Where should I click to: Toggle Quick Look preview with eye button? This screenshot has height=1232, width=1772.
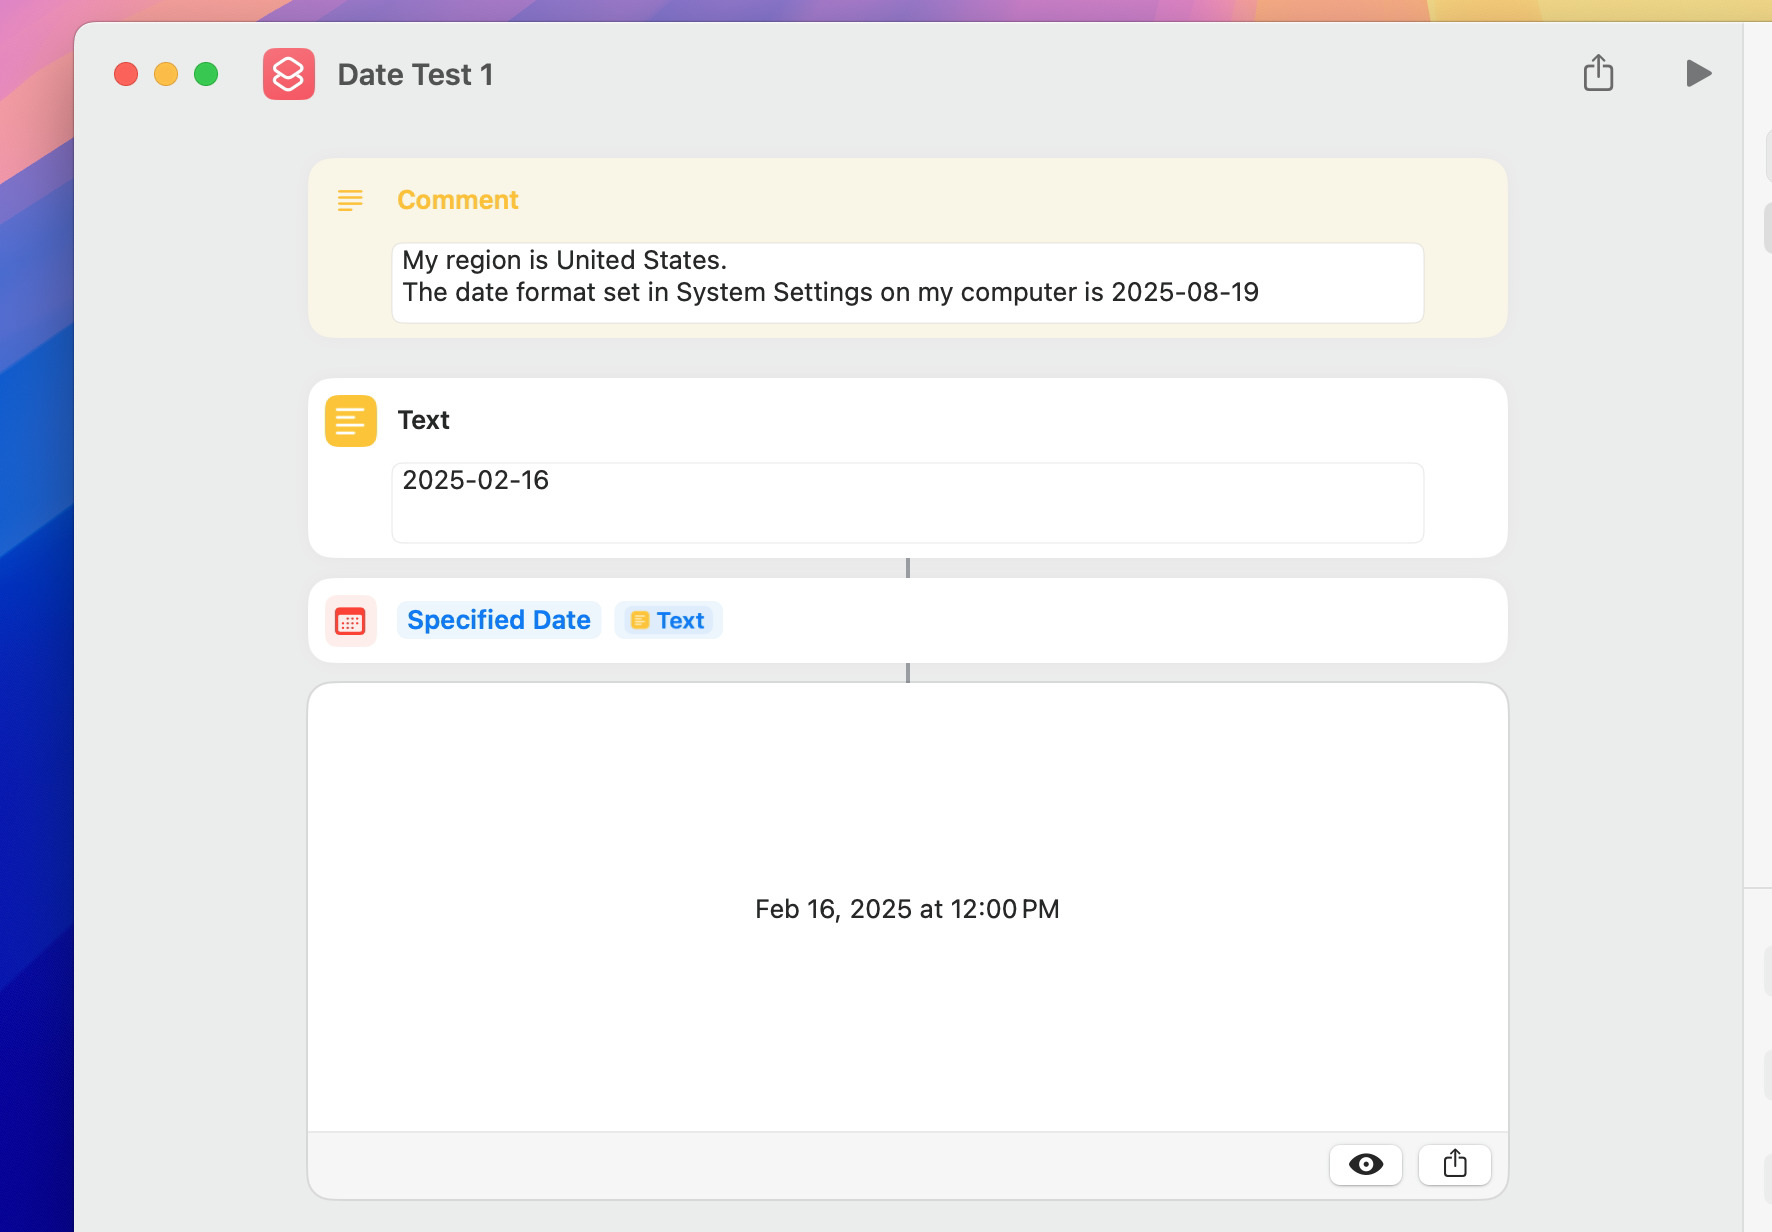1366,1164
